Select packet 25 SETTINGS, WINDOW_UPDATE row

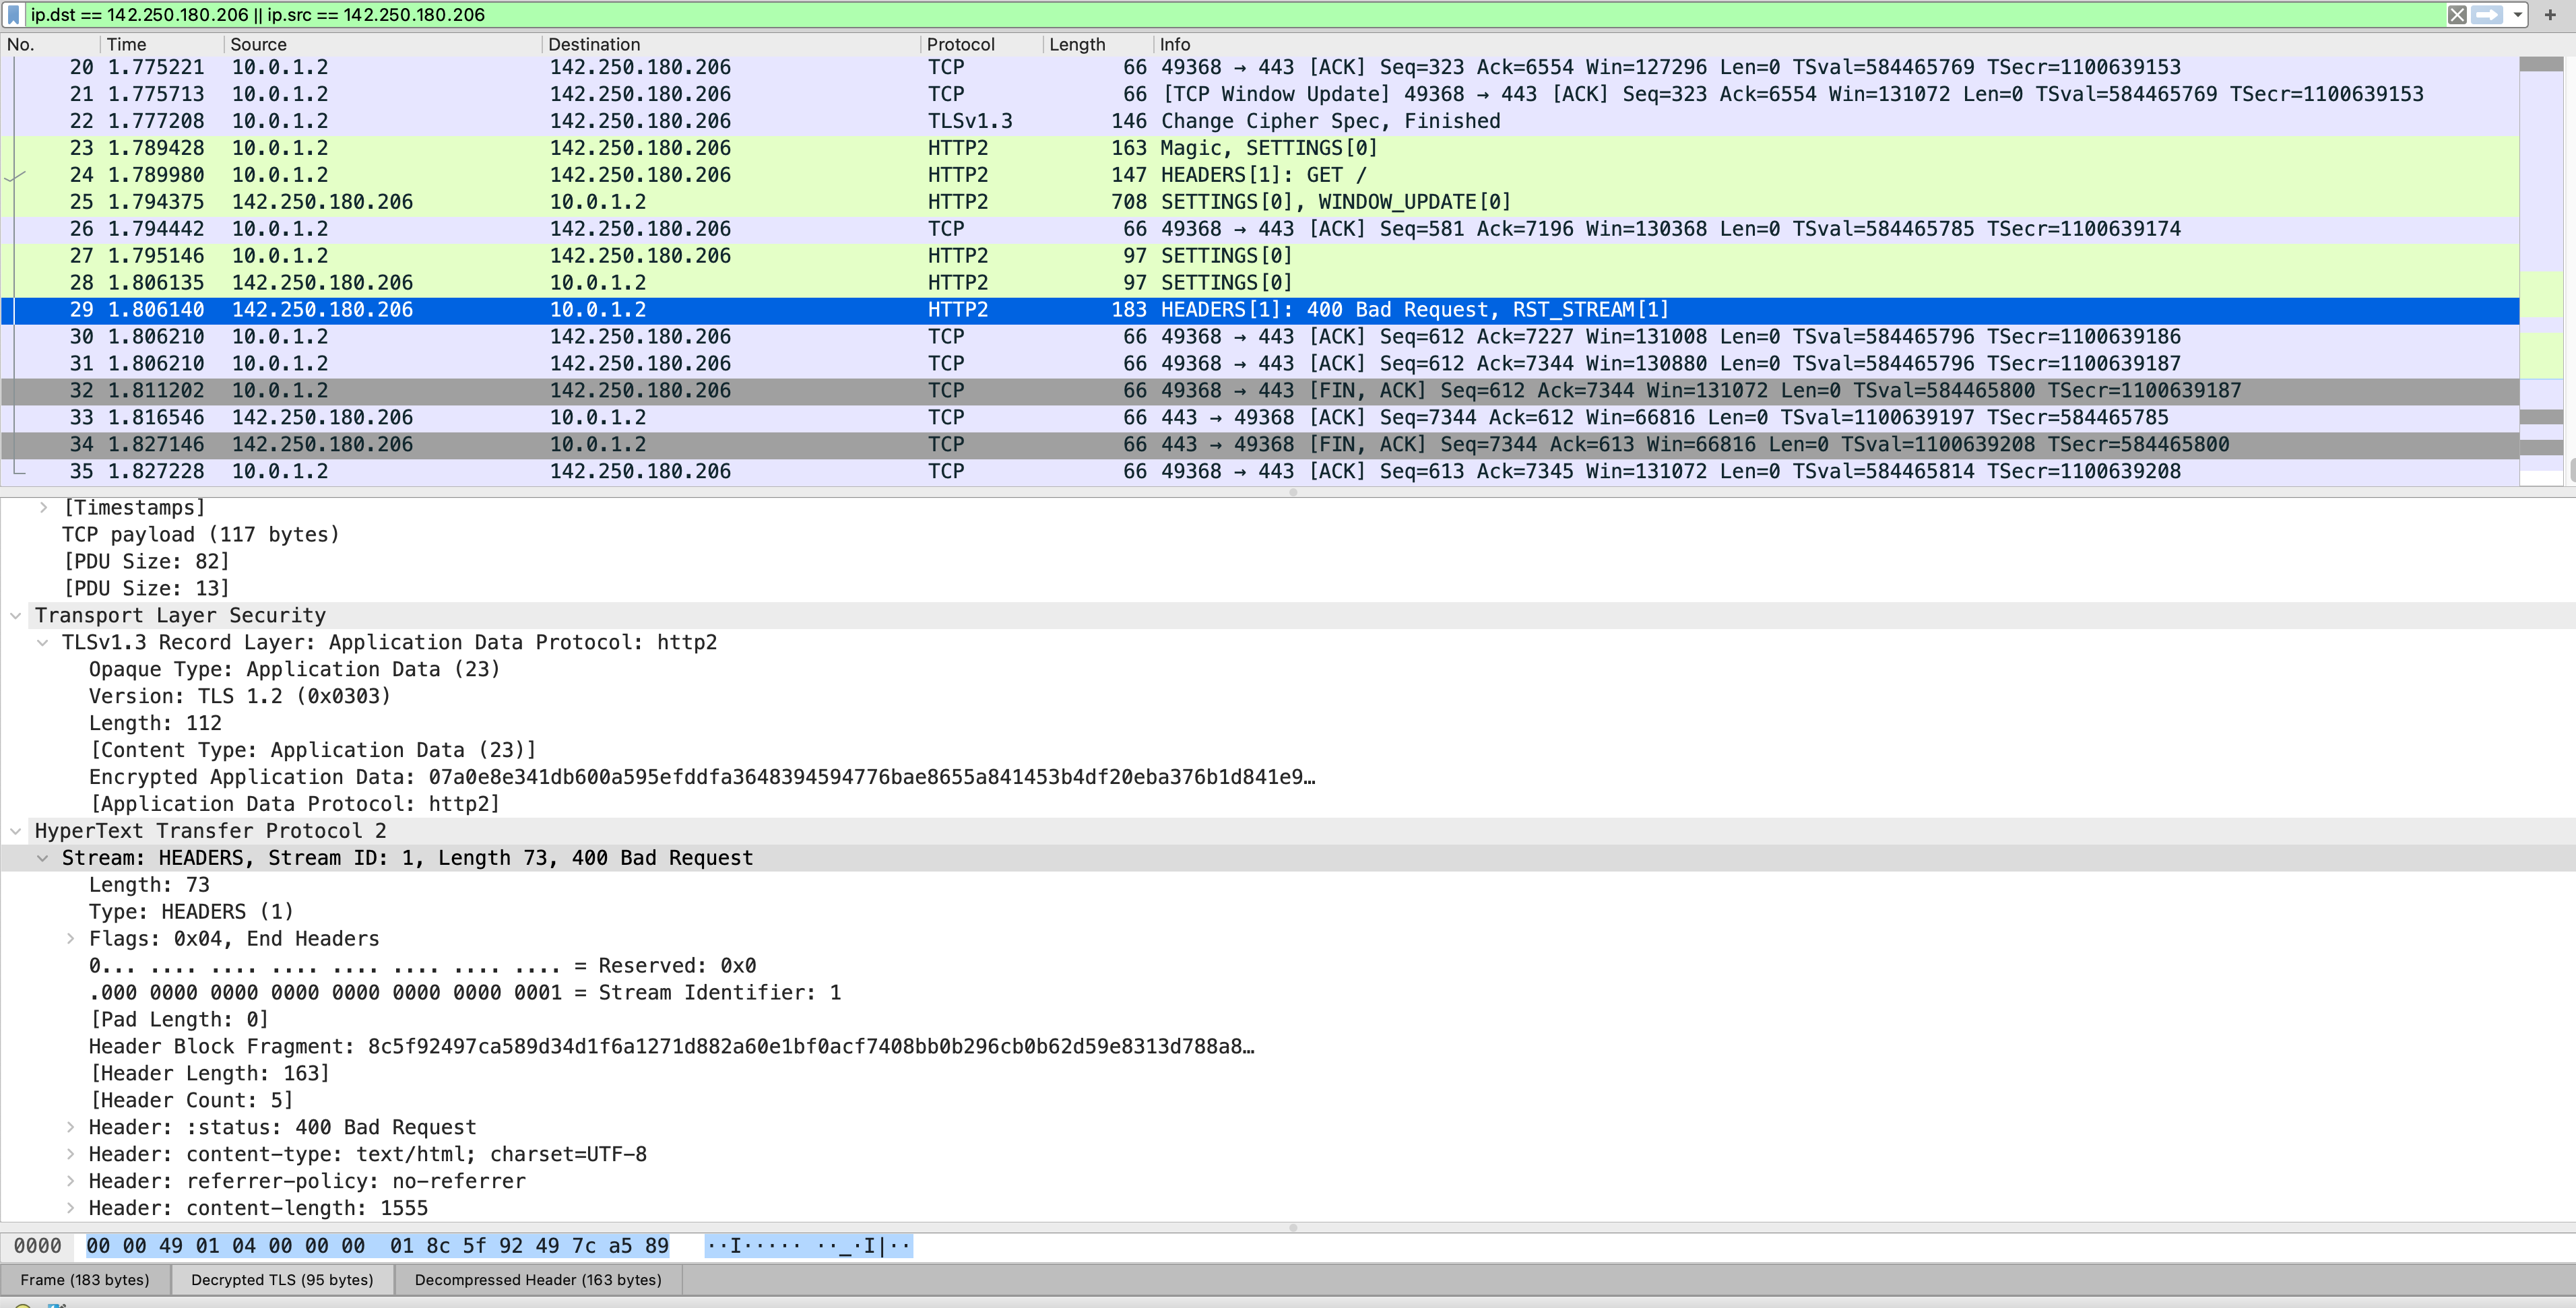1260,202
